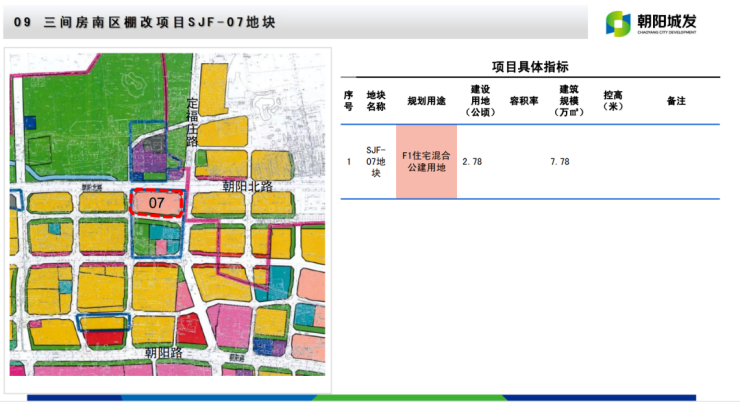The height and width of the screenshot is (402, 740).
Task: Click the red dashed 07 parcel on map
Action: click(156, 203)
